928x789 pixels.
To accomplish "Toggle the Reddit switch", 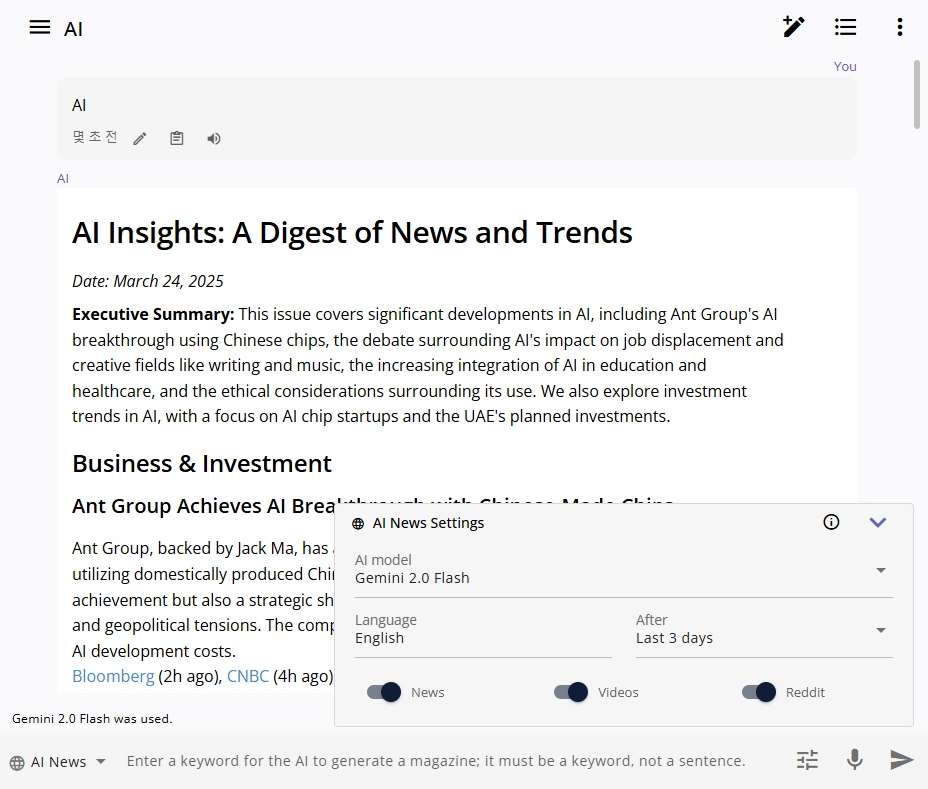I will 759,692.
